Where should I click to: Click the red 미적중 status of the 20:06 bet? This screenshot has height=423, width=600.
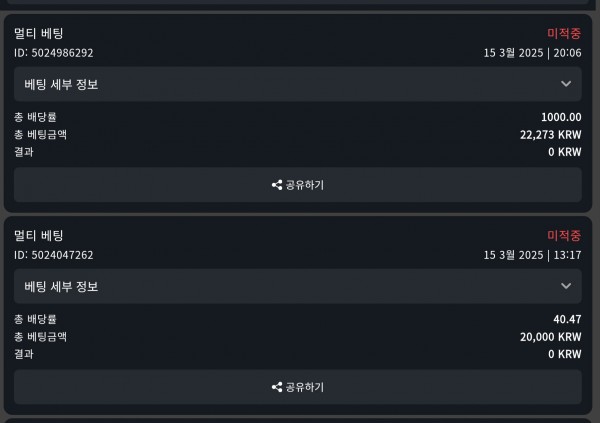(564, 33)
